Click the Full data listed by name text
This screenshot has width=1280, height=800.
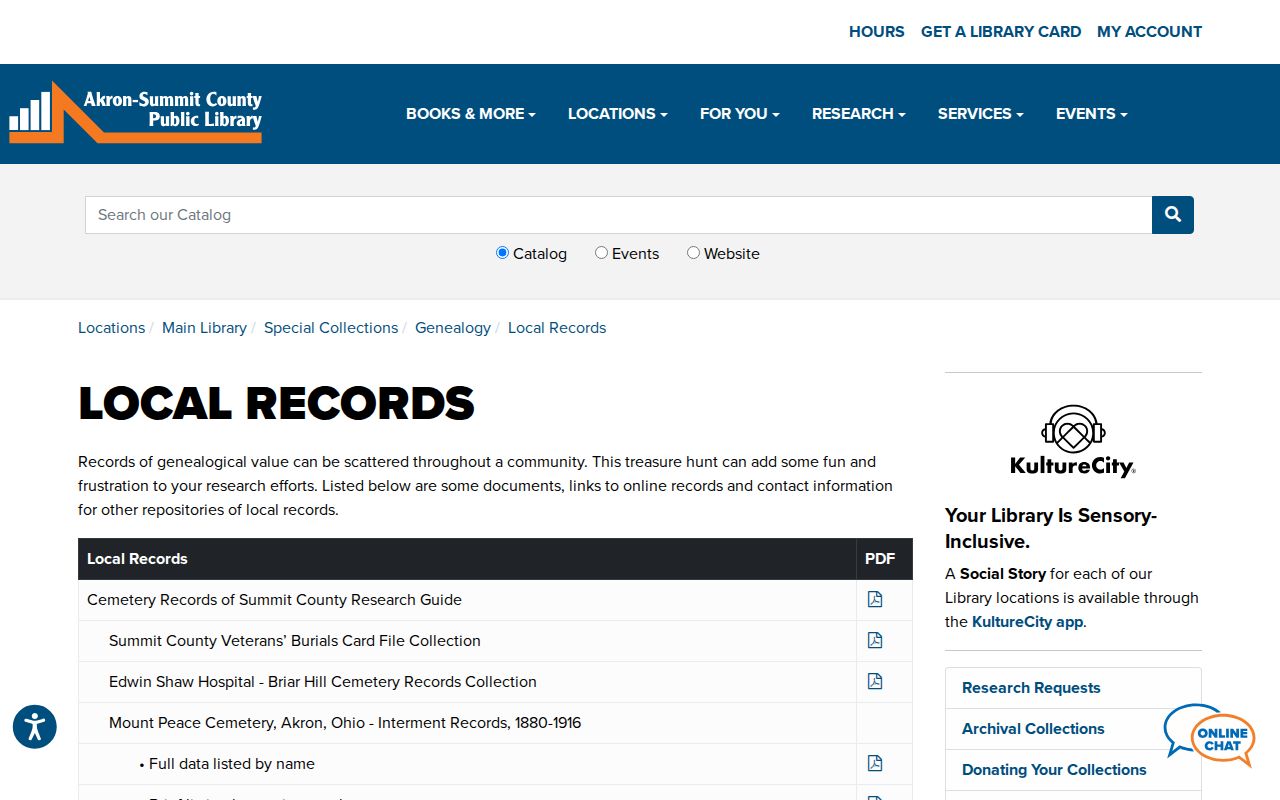pyautogui.click(x=232, y=764)
